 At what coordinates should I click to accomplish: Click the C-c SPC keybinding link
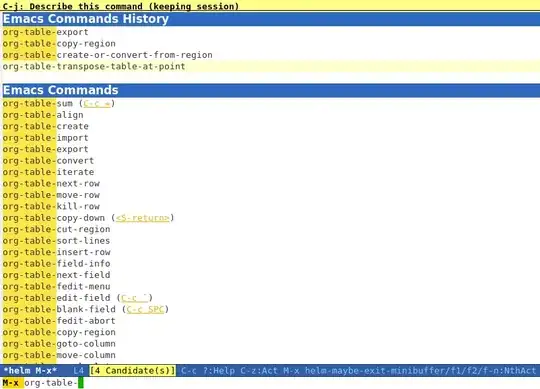[145, 309]
